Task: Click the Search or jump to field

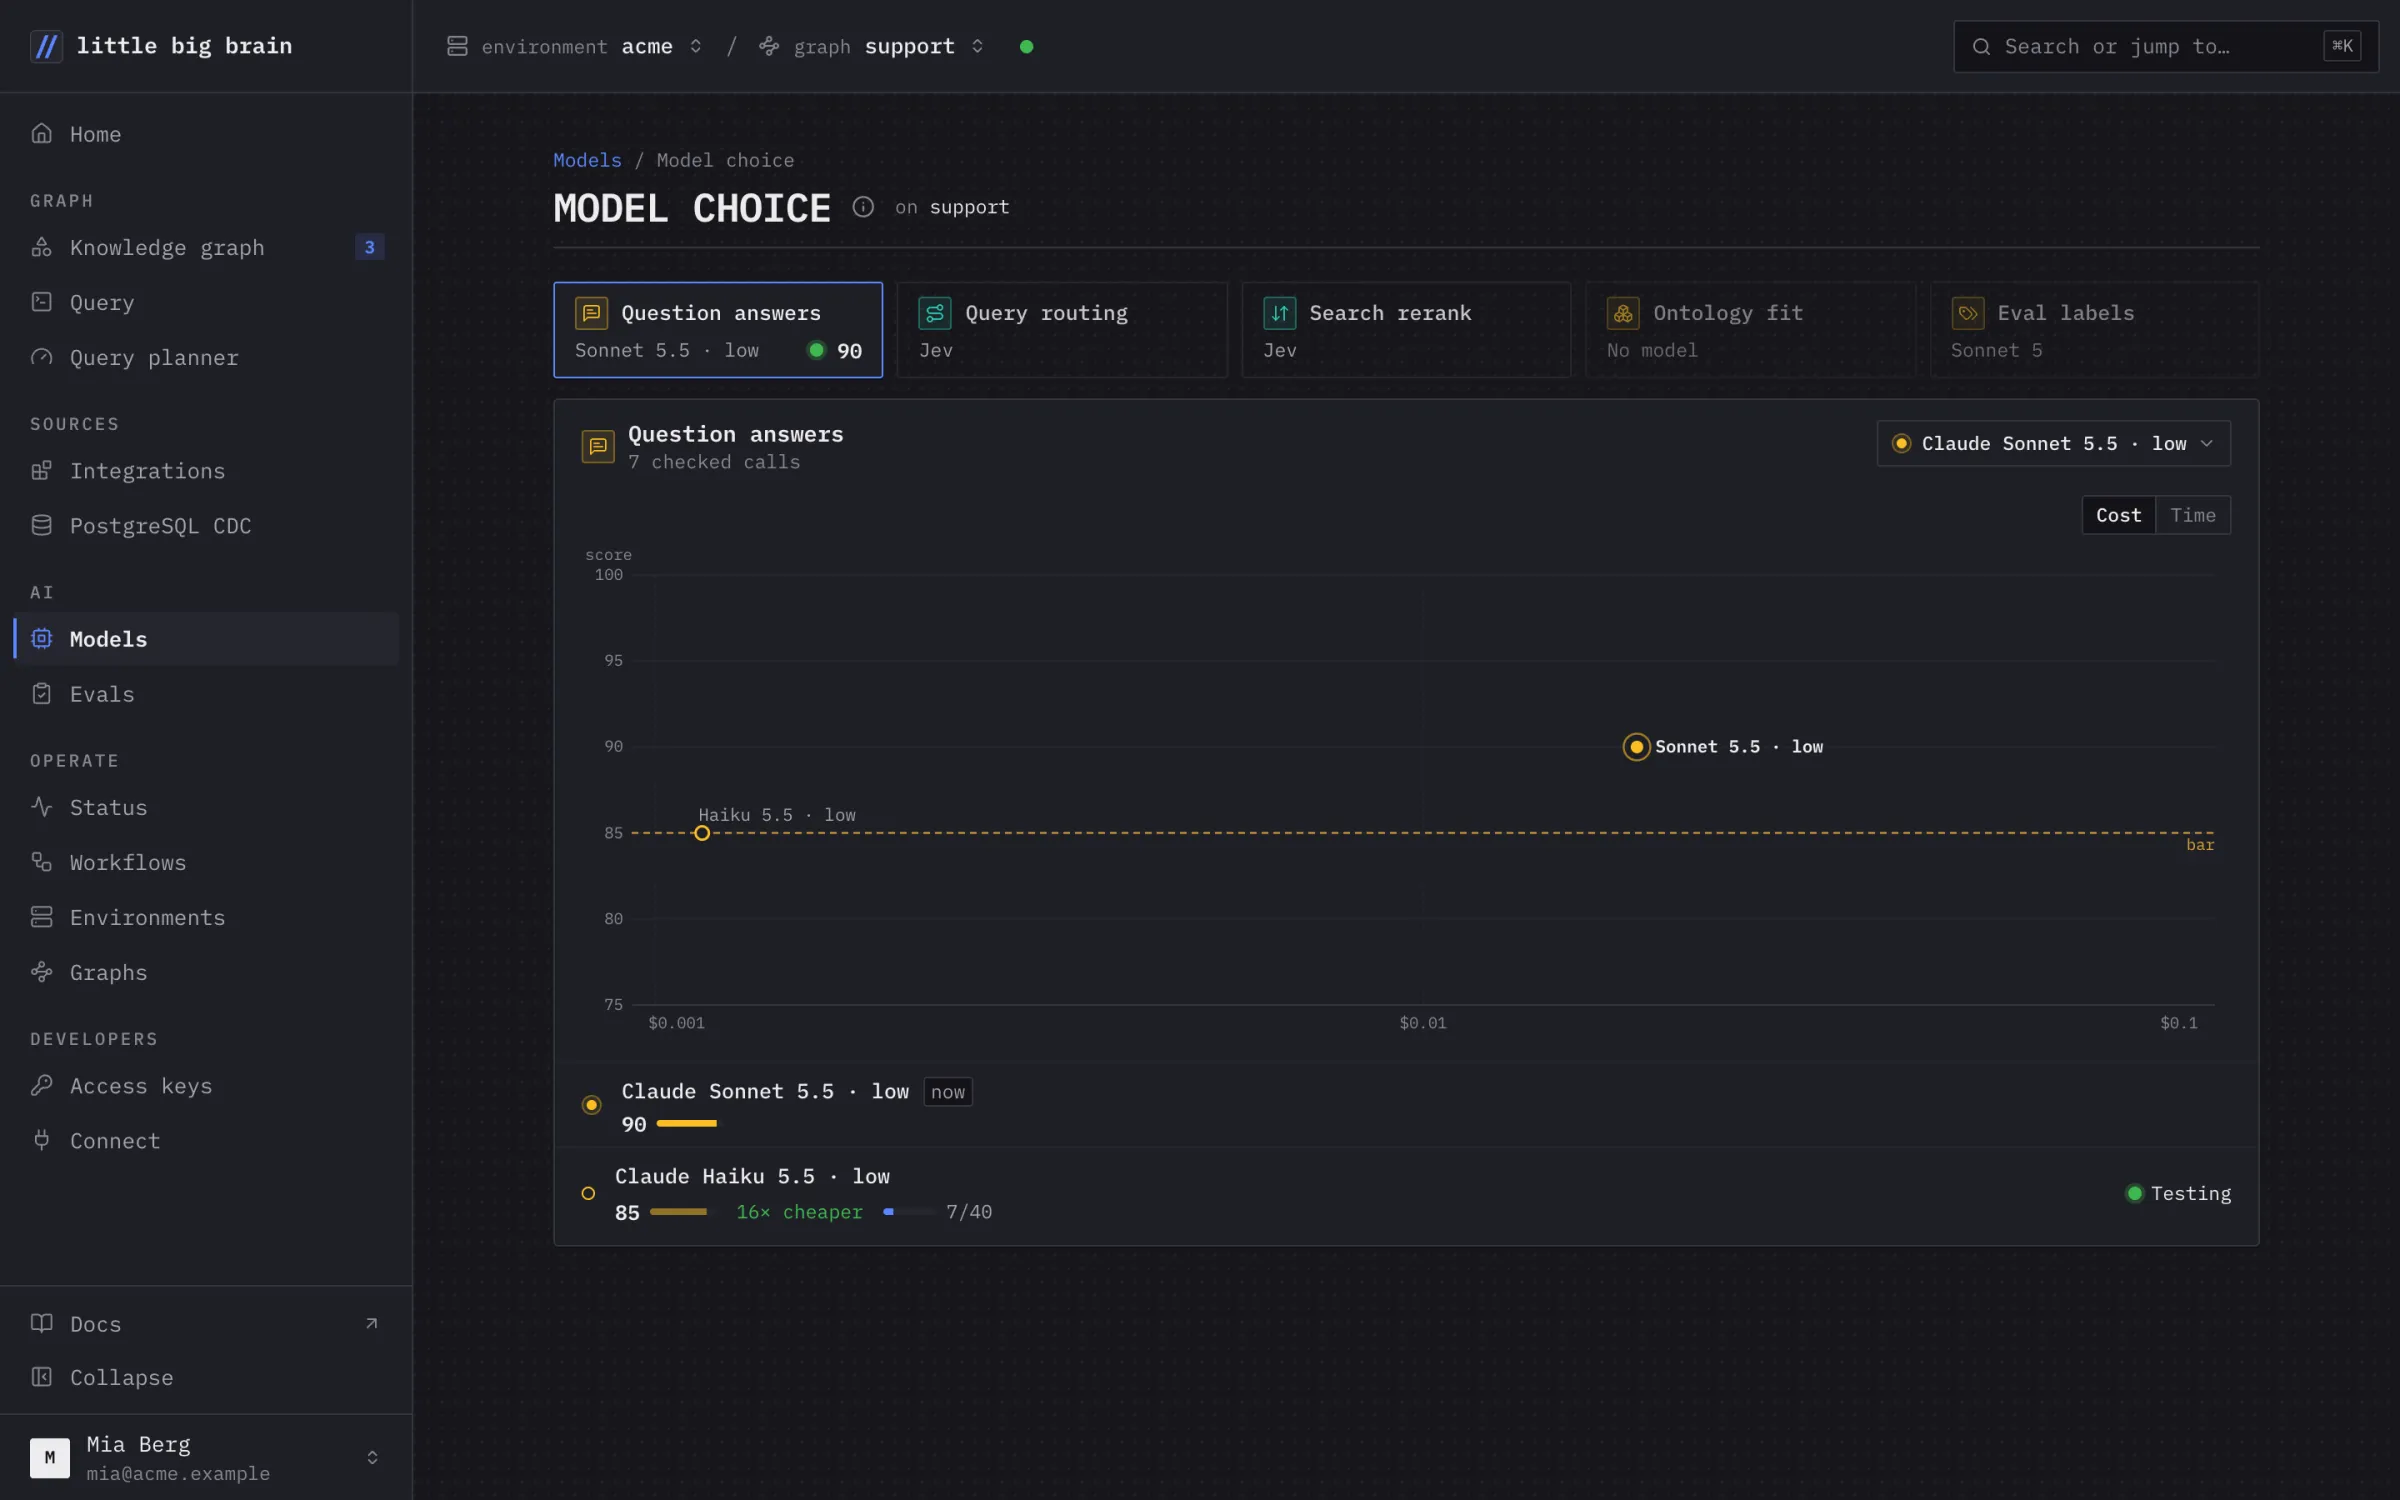Action: (2165, 46)
